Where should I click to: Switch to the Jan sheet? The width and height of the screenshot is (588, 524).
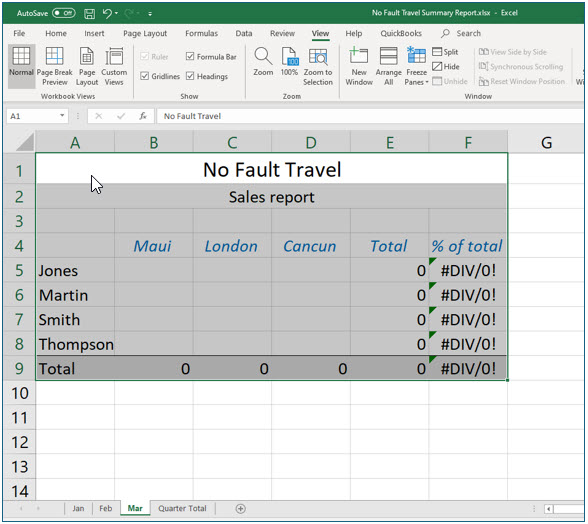(x=78, y=508)
